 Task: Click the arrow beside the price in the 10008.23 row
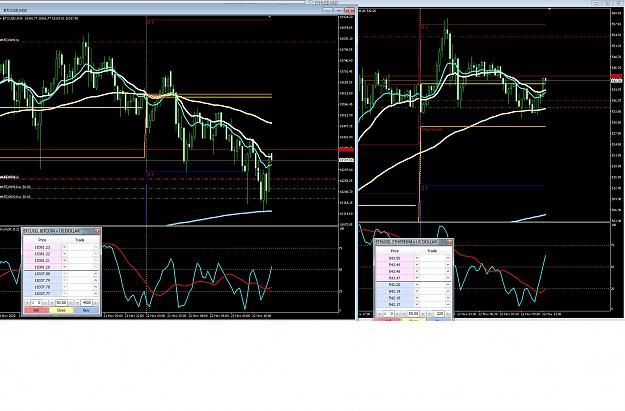[65, 247]
